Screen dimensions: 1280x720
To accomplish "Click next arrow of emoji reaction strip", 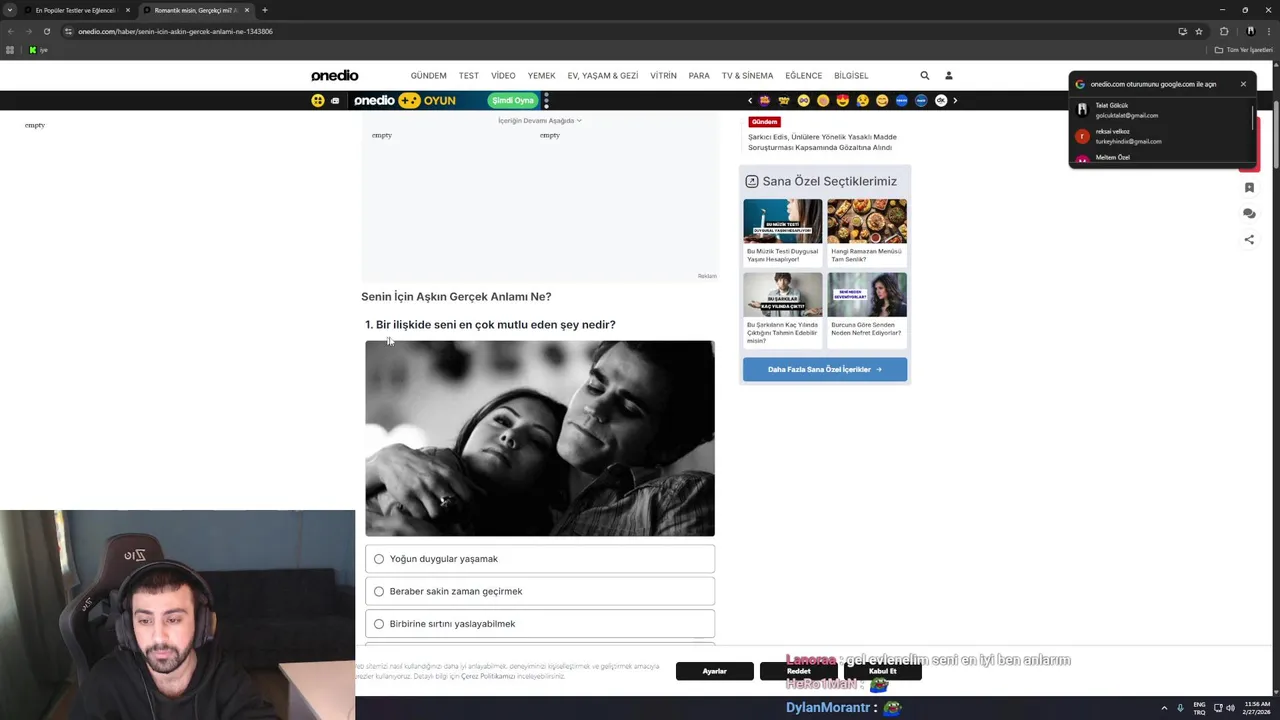I will (x=955, y=101).
